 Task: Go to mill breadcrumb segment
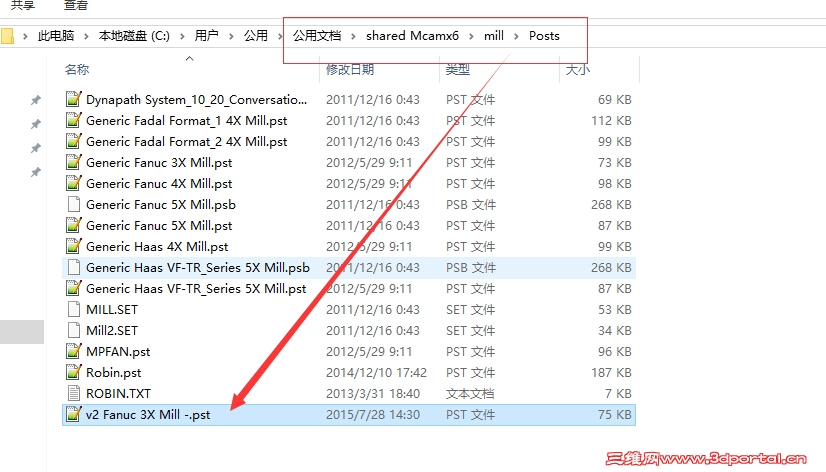[494, 36]
